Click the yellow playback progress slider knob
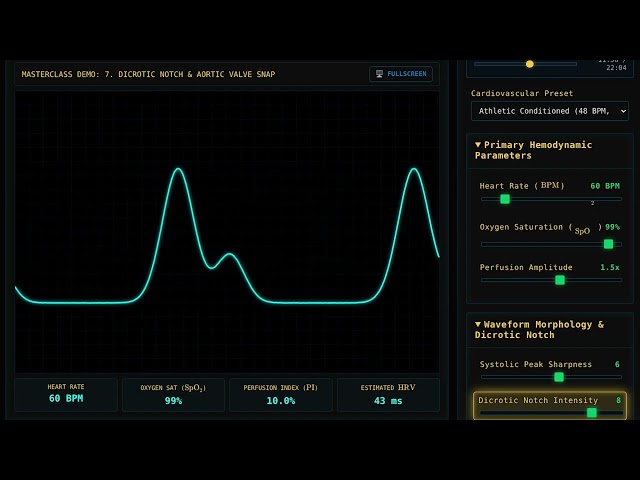 pos(529,64)
